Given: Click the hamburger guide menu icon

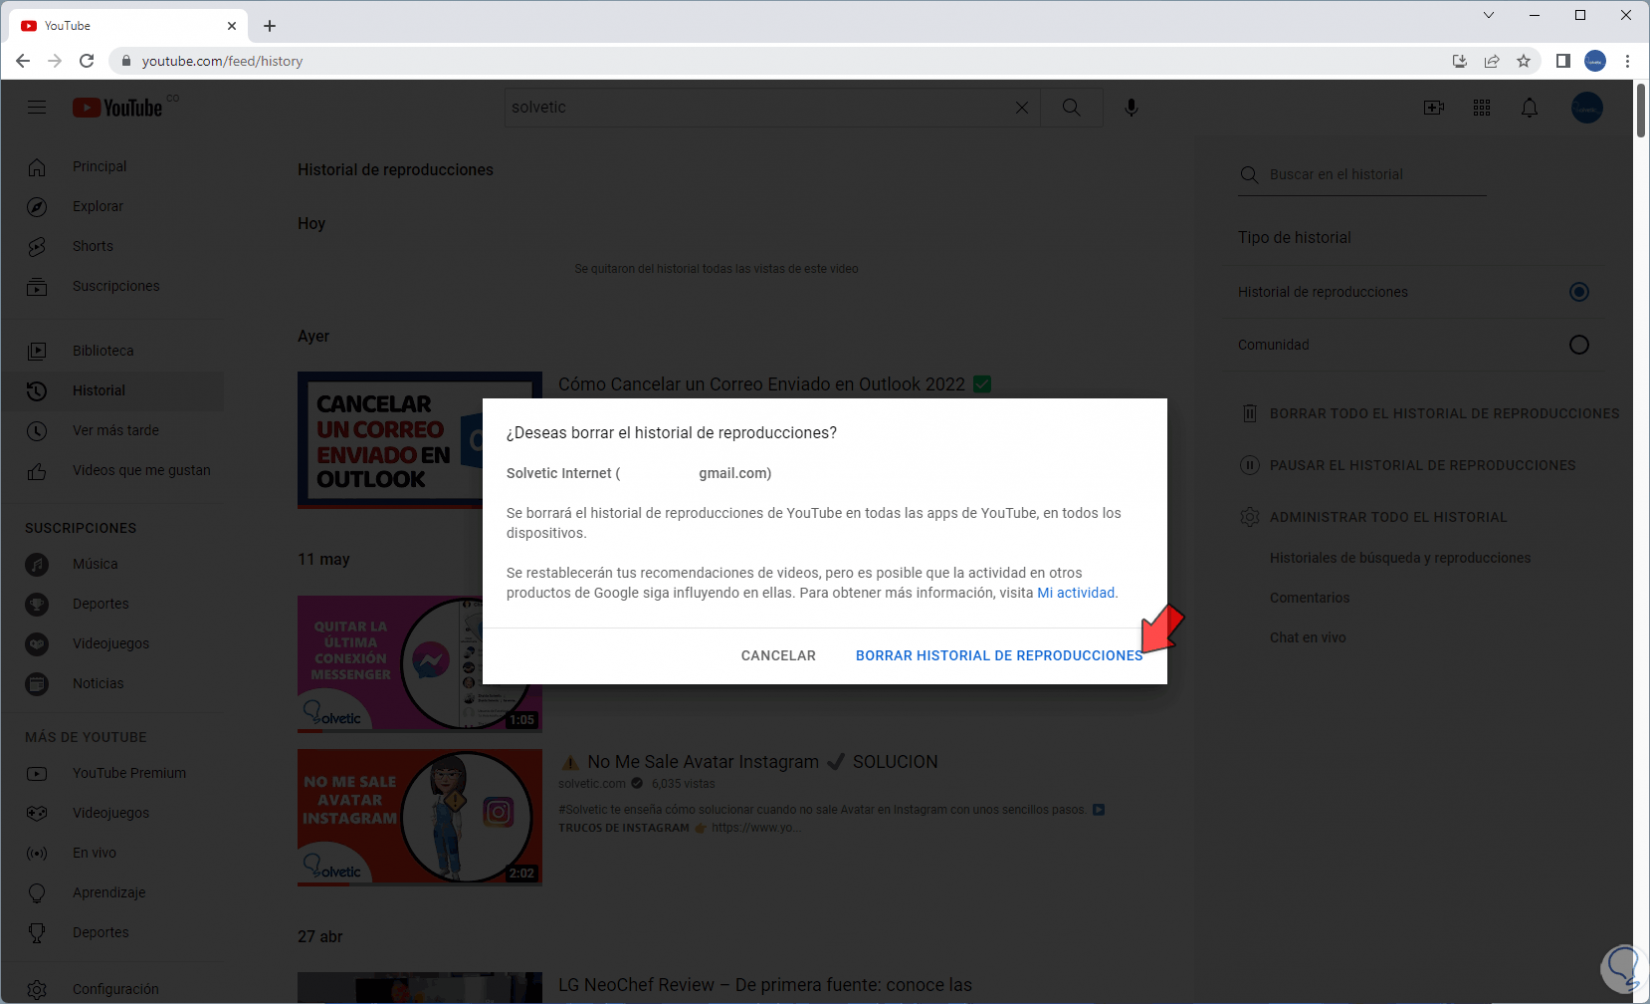Looking at the screenshot, I should [37, 107].
